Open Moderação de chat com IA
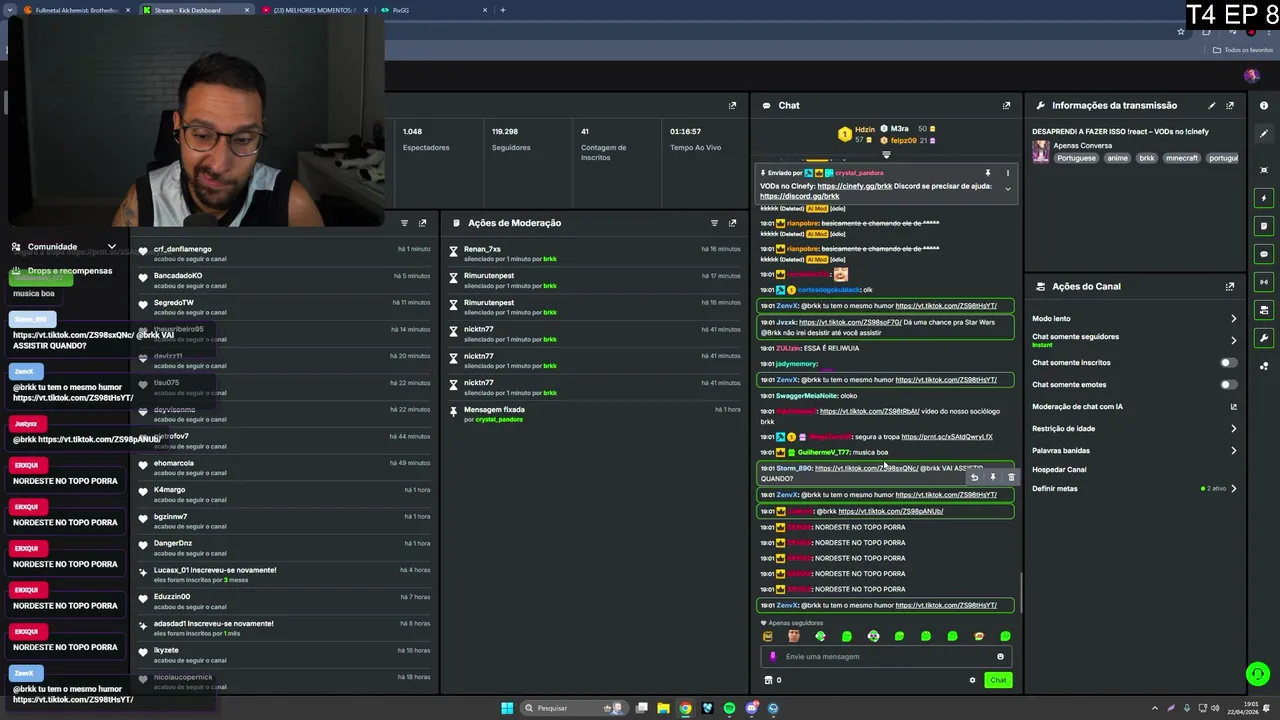Image resolution: width=1280 pixels, height=720 pixels. 1134,407
